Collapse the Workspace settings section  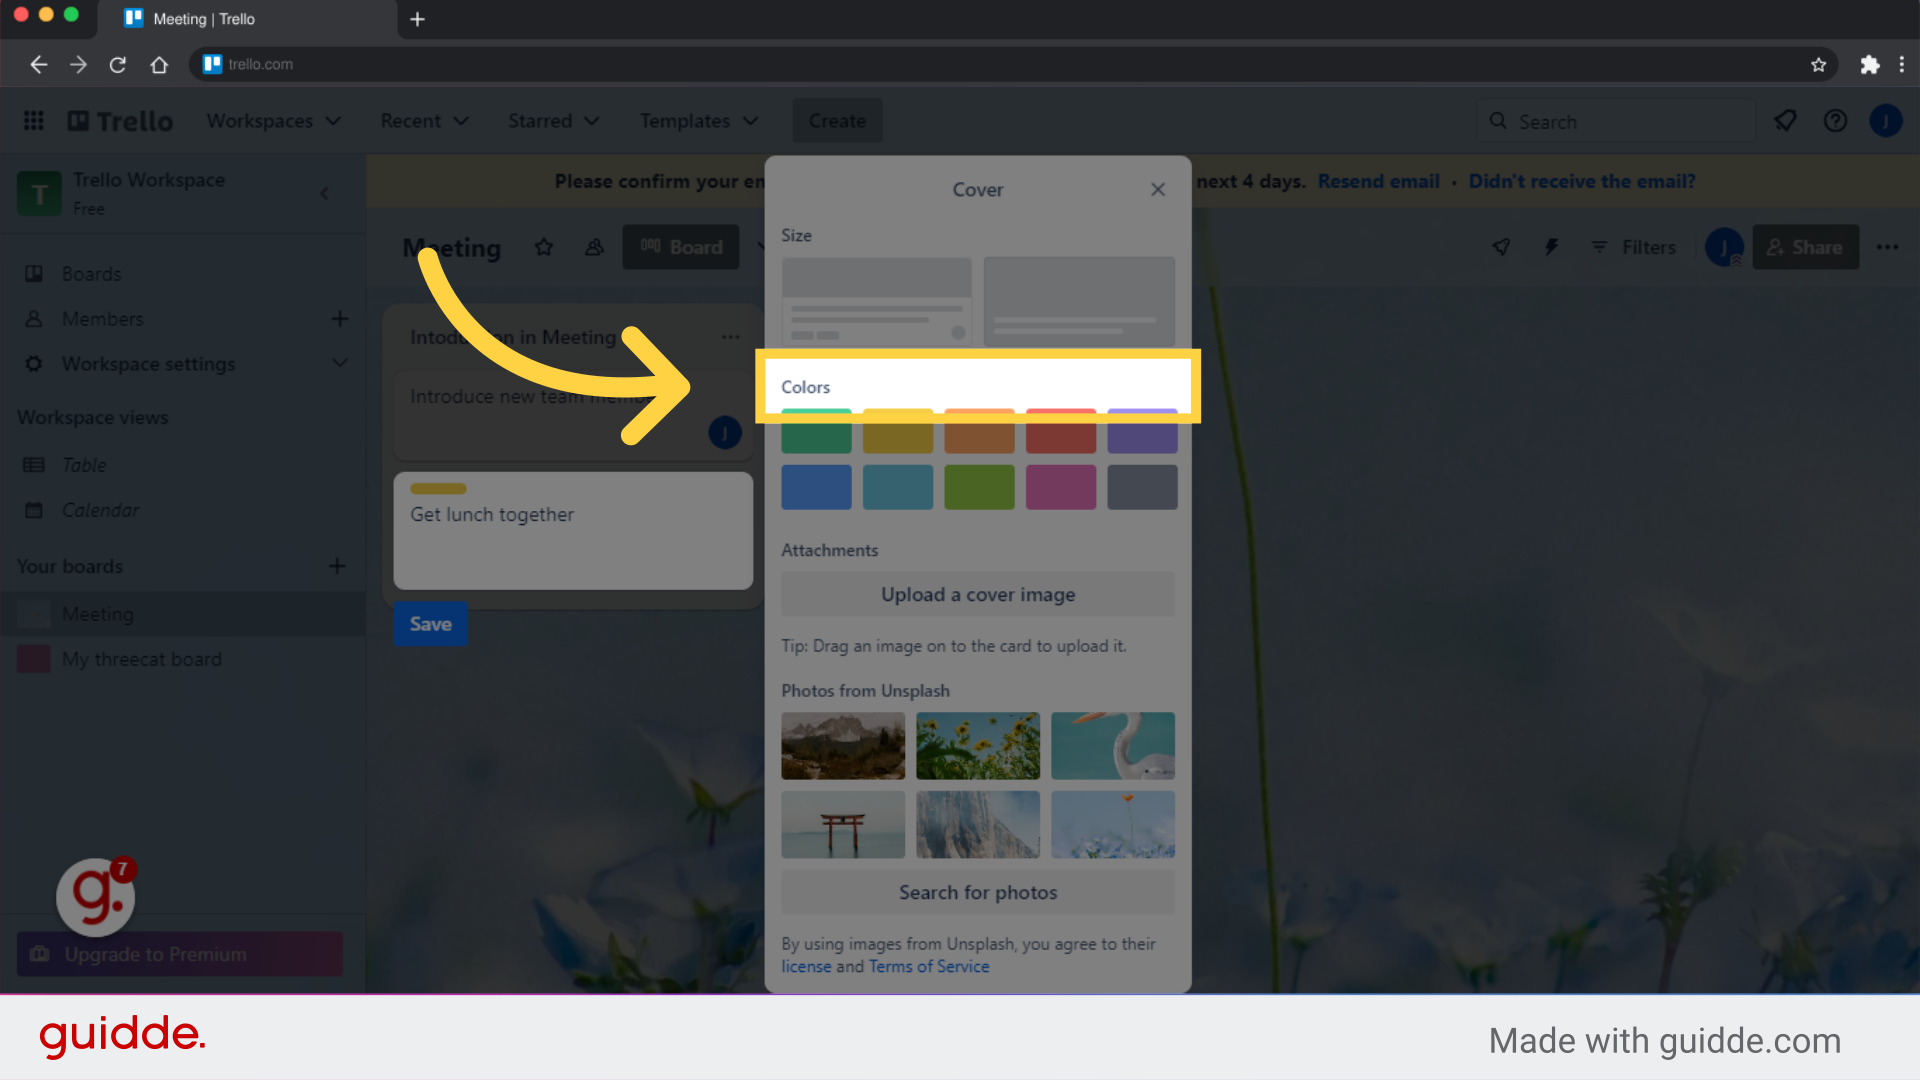click(340, 363)
